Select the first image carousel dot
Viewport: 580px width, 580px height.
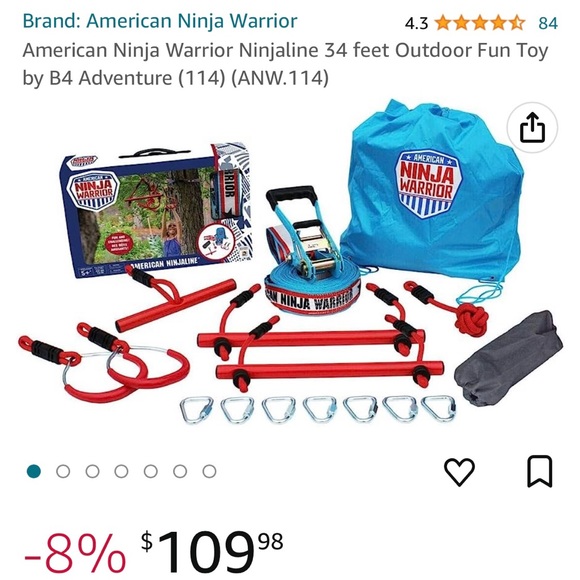coord(34,471)
